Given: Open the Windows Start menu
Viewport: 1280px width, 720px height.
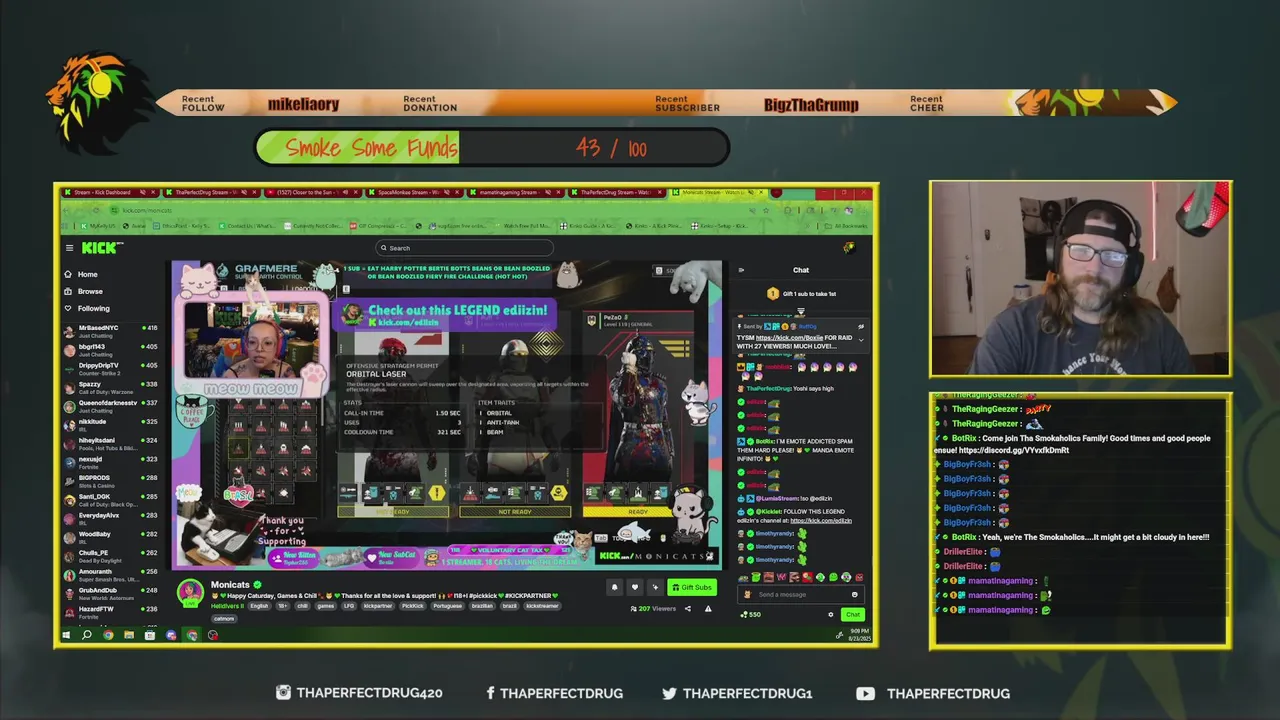Looking at the screenshot, I should 67,635.
